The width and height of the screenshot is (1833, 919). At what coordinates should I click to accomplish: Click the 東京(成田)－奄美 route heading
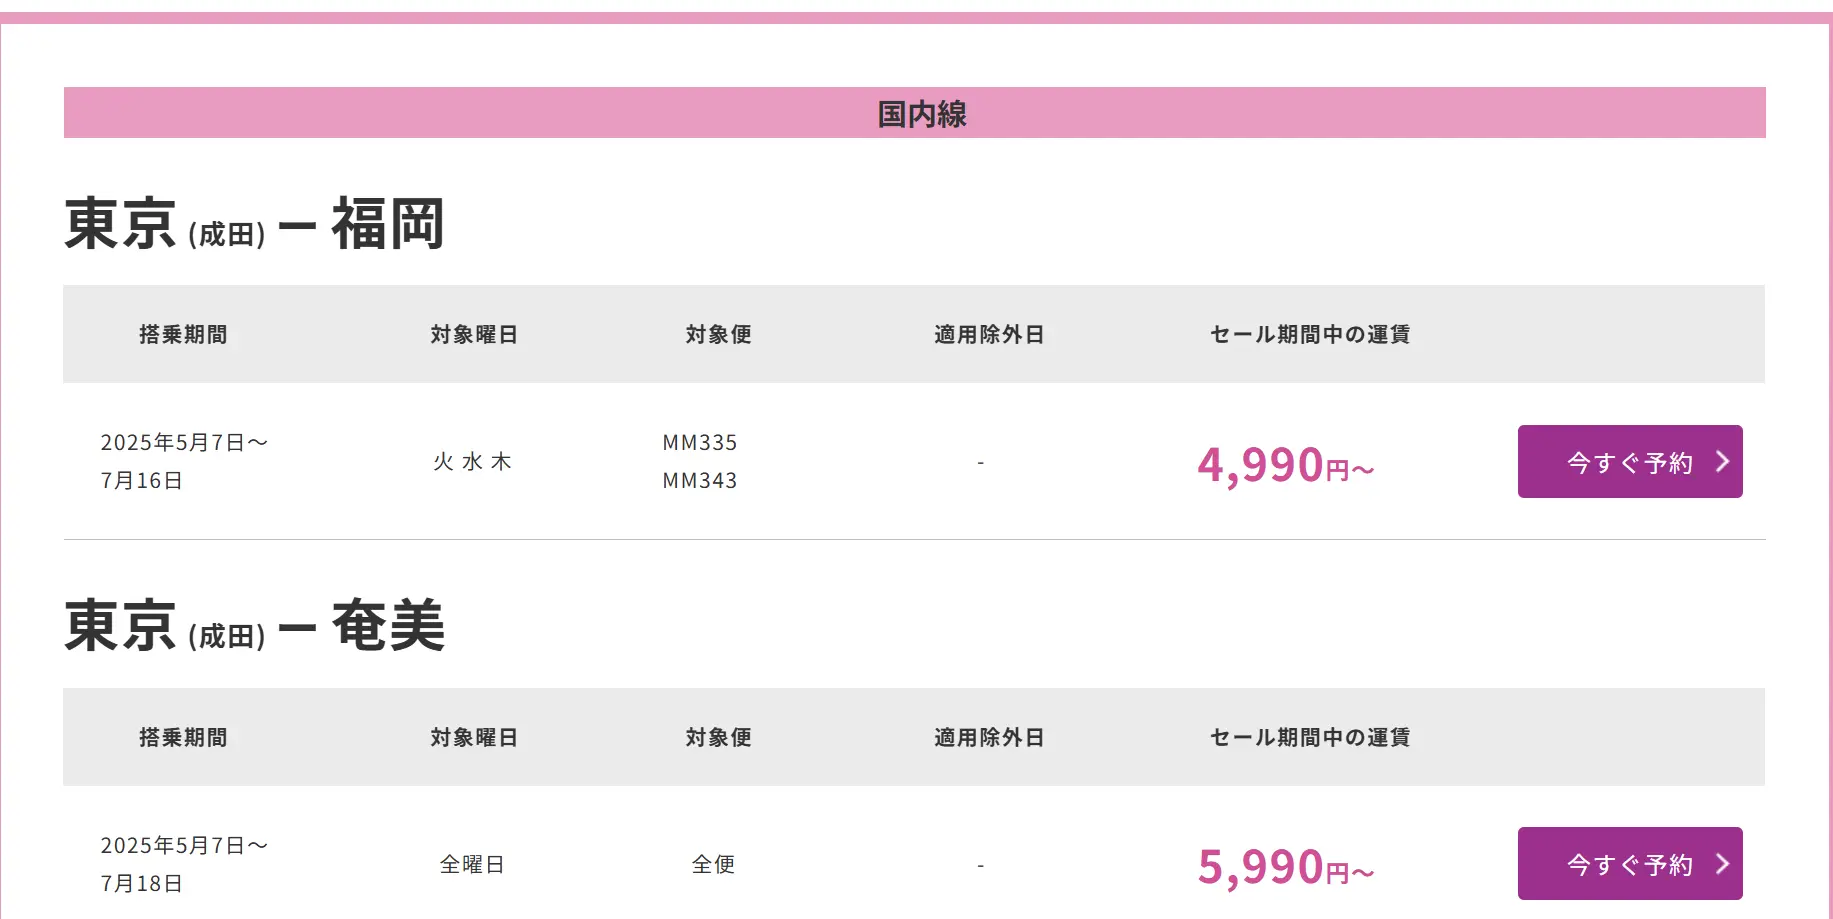(x=254, y=627)
